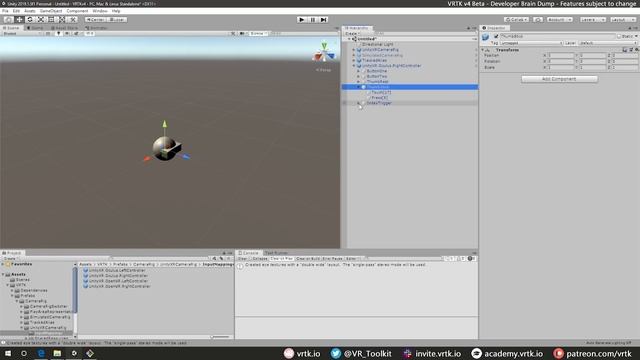
Task: Select the Hand tool in toolbar
Action: point(8,20)
